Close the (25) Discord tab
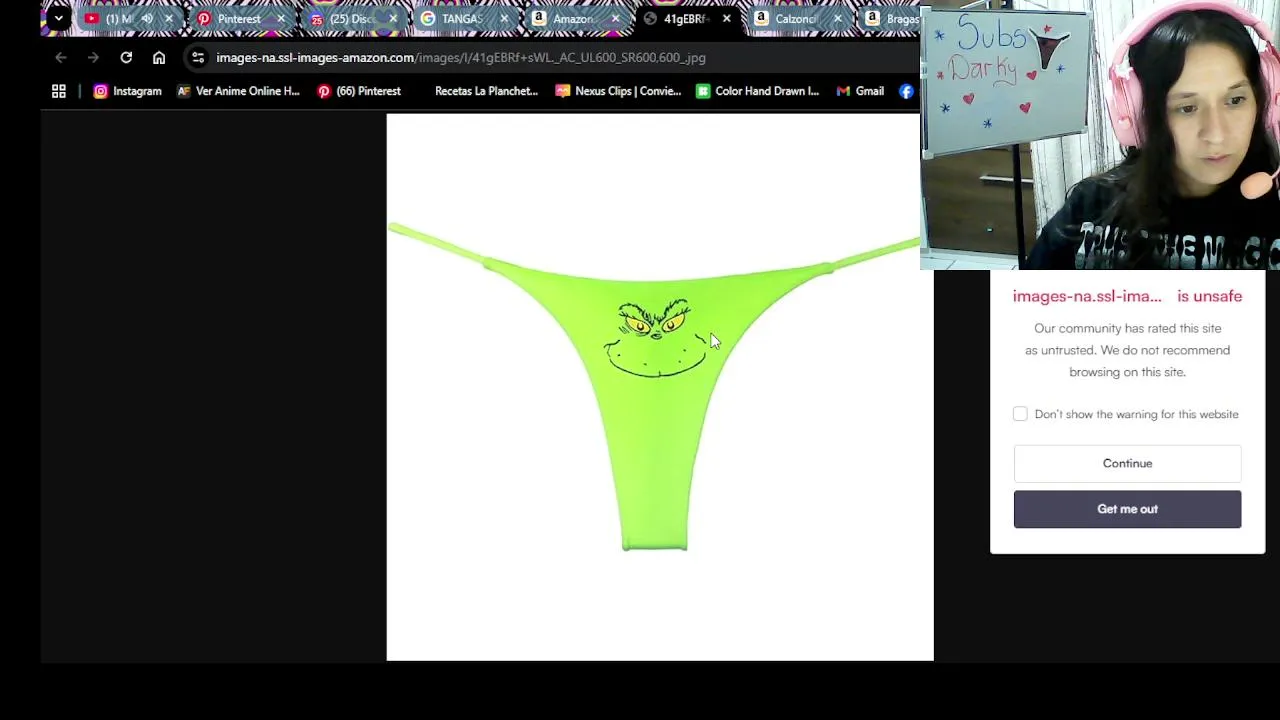Image resolution: width=1280 pixels, height=720 pixels. coord(393,18)
